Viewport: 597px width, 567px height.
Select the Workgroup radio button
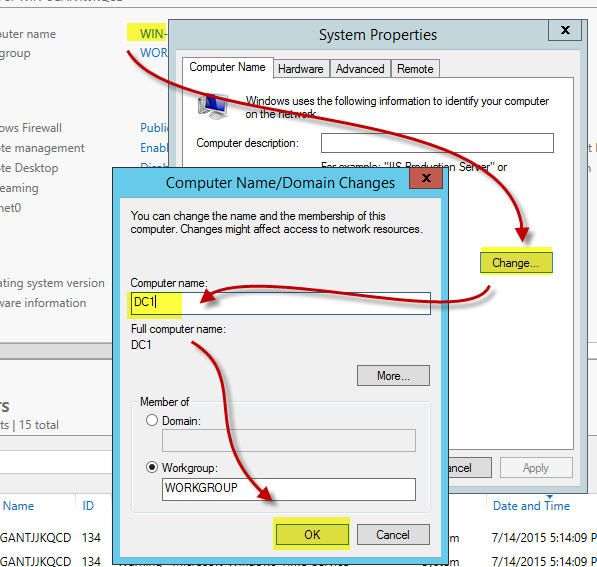click(x=152, y=467)
